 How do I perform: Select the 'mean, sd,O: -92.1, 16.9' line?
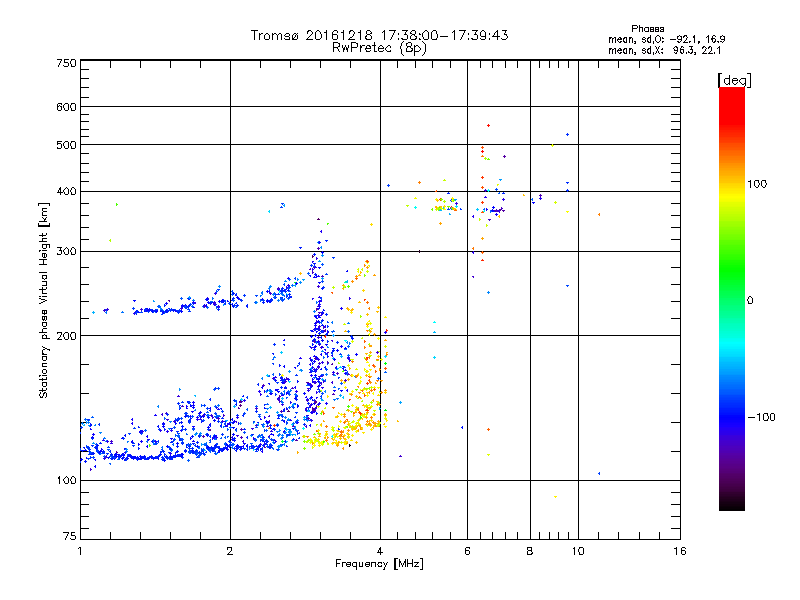(x=666, y=39)
